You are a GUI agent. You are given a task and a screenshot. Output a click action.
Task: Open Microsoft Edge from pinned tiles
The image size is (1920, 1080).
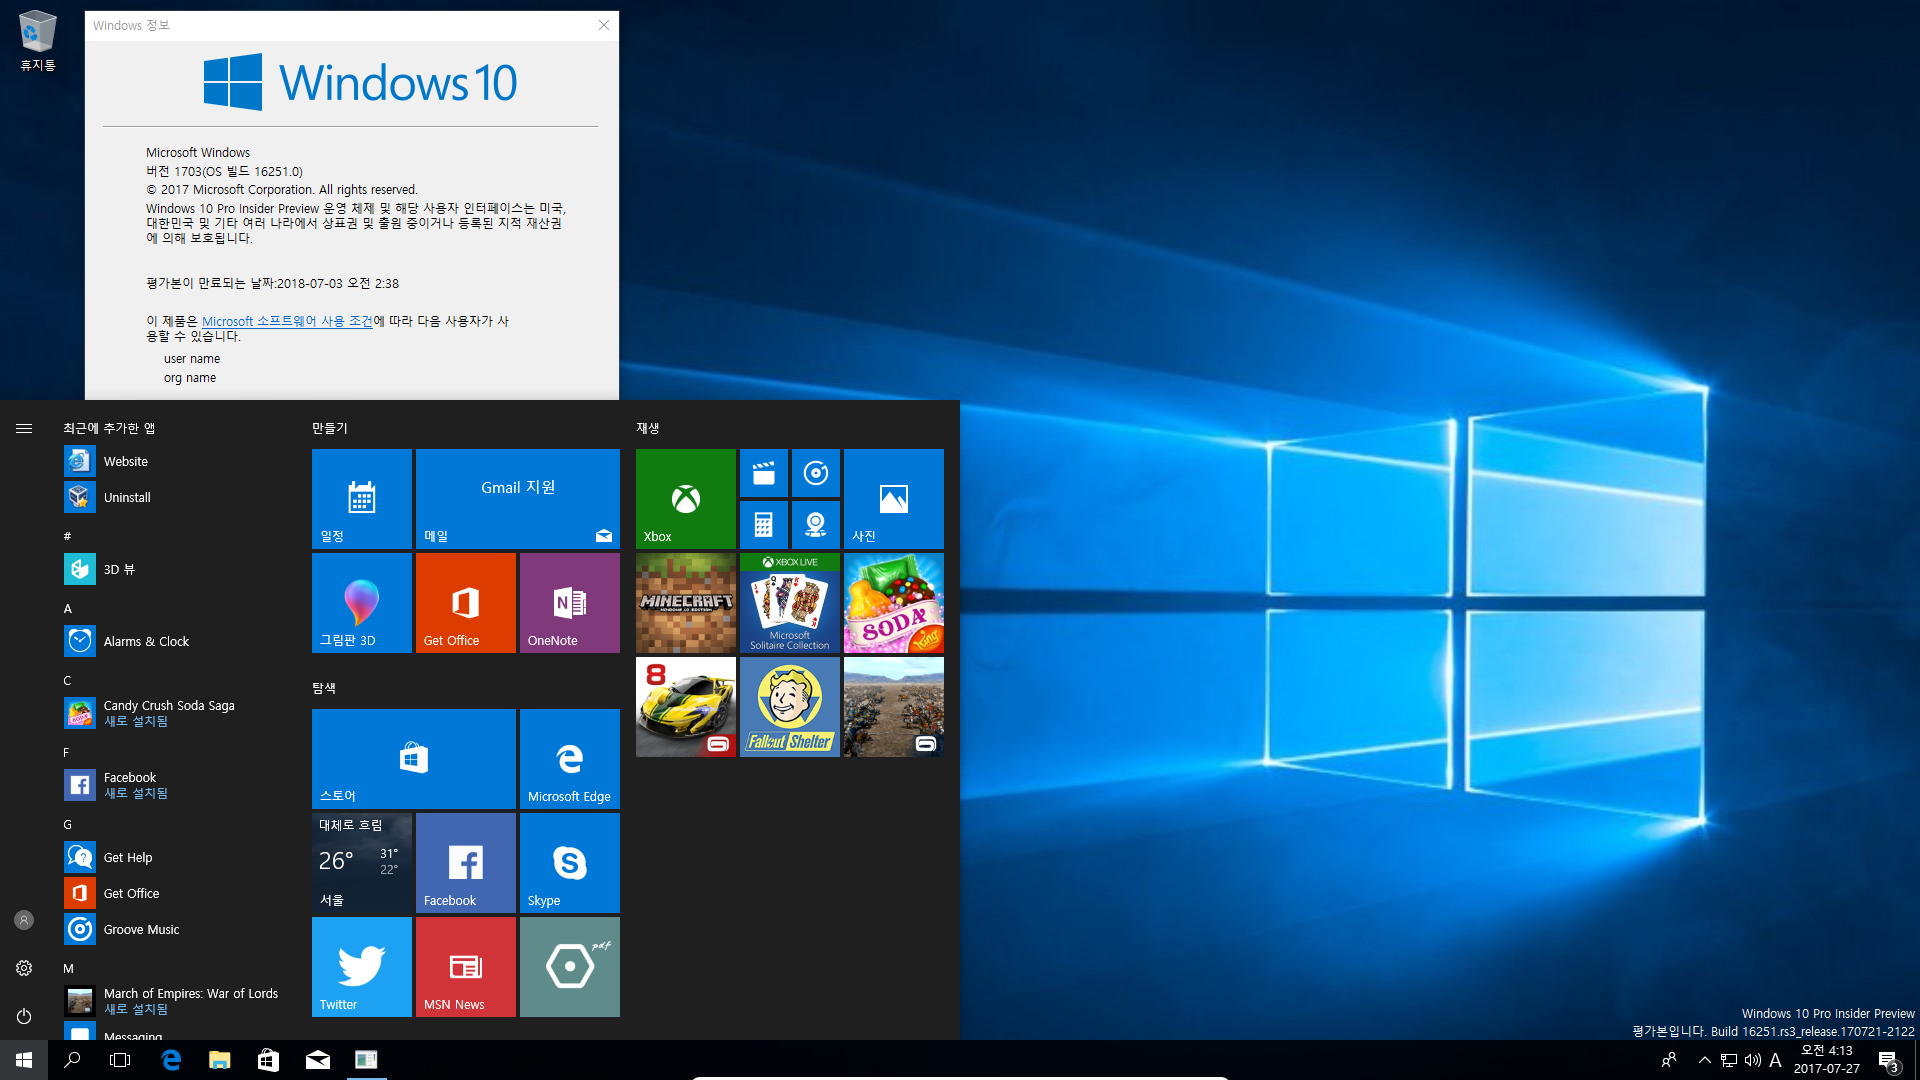pos(571,758)
